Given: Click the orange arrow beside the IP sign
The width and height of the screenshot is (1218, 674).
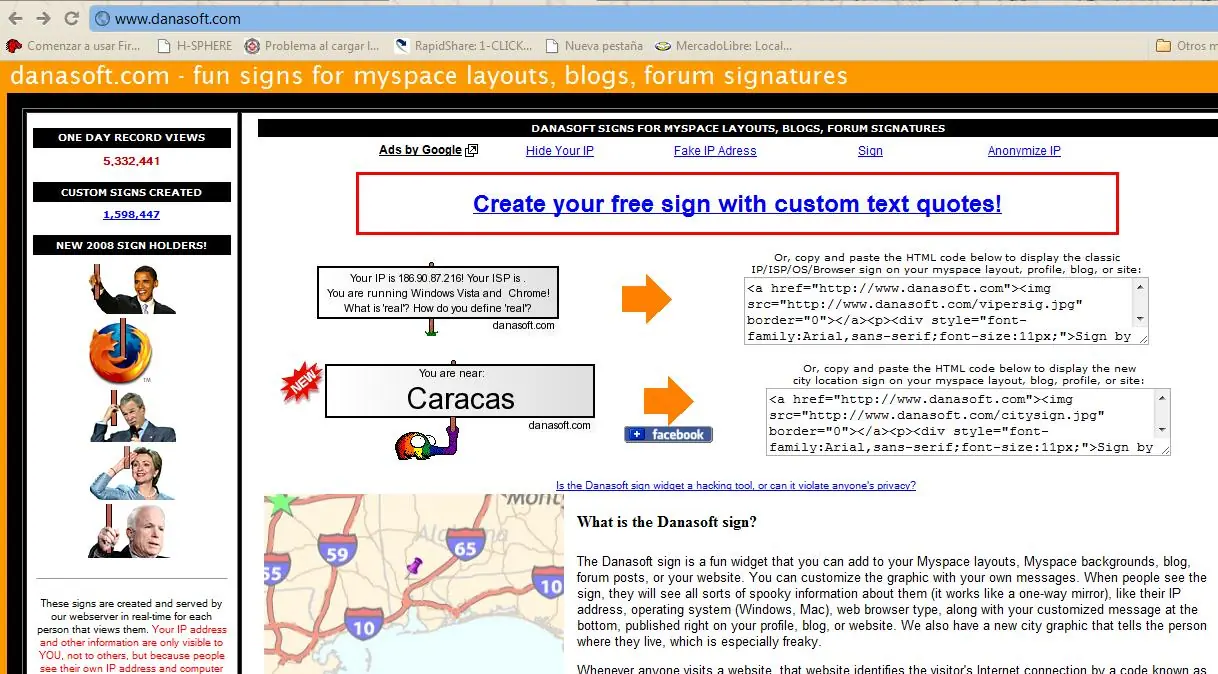Looking at the screenshot, I should click(x=647, y=297).
